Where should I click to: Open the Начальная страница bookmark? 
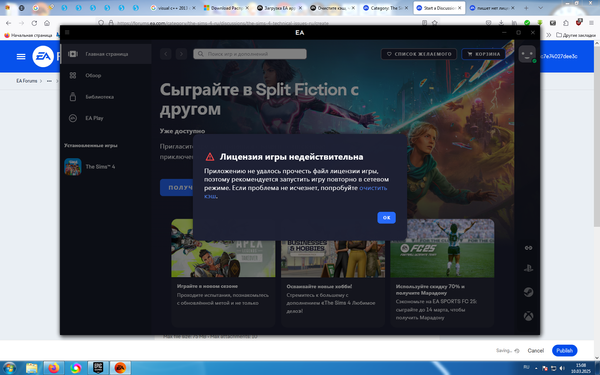coord(28,35)
